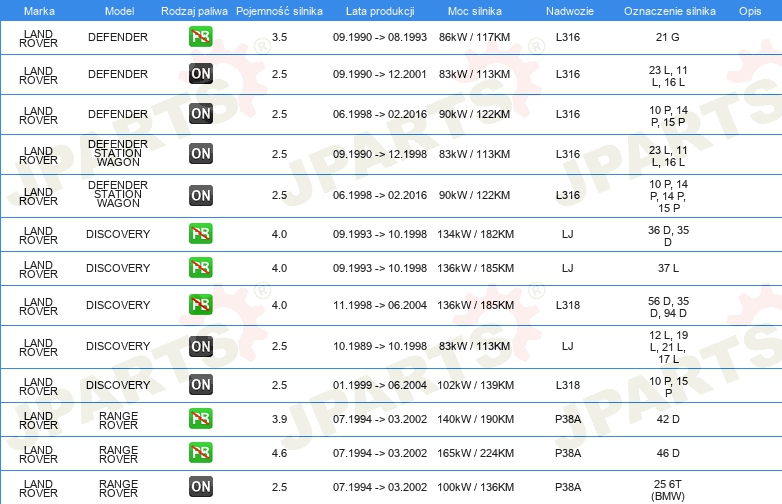This screenshot has width=782, height=504.
Task: Click ON icon for Defender Station Wagon 83kW
Action: pos(200,154)
